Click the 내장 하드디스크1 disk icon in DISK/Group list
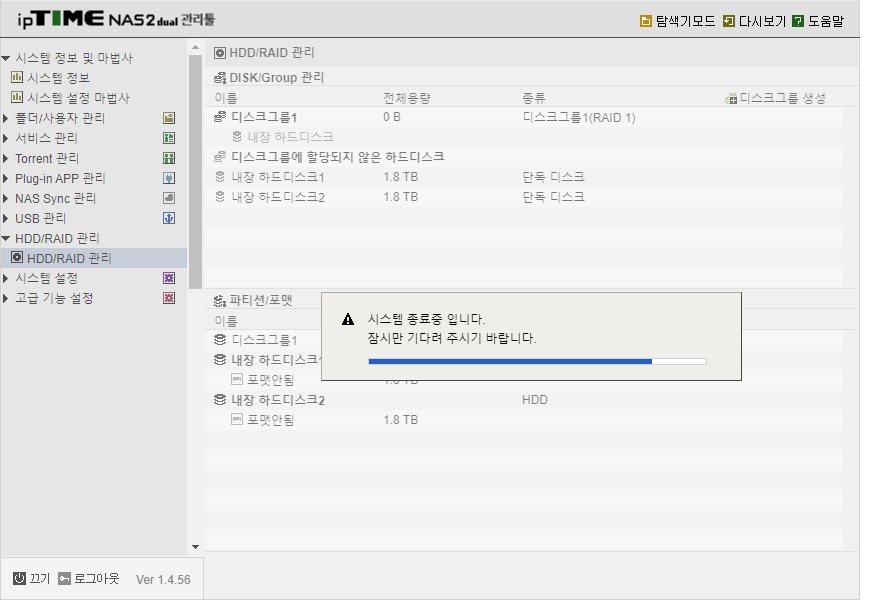 click(x=220, y=177)
